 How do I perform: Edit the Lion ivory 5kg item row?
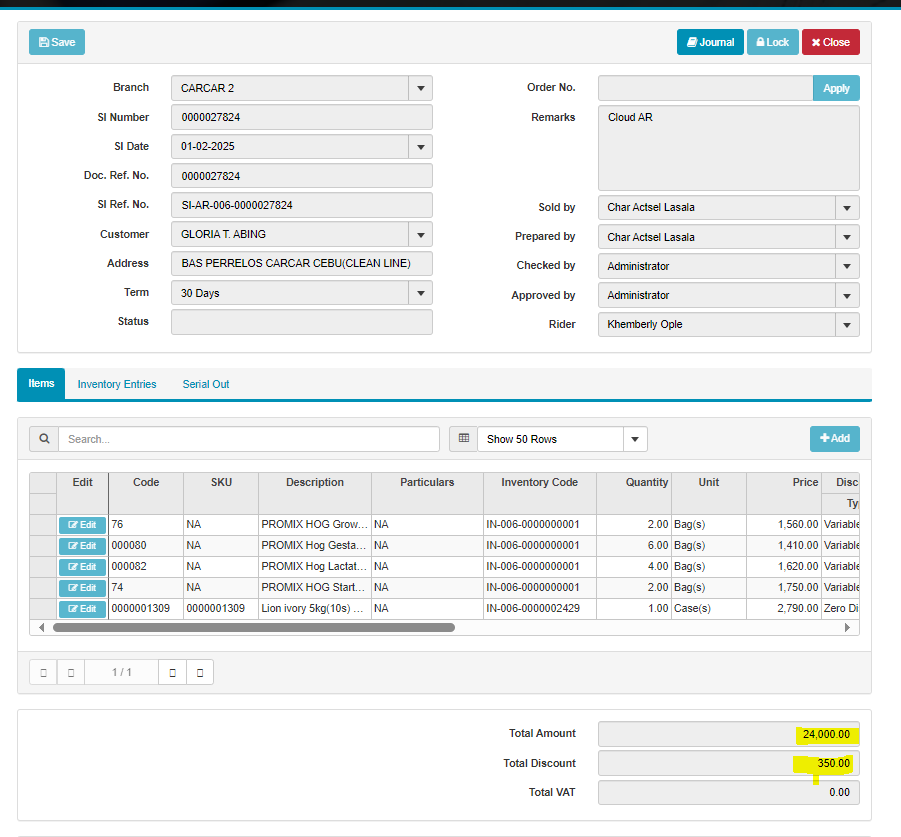82,609
